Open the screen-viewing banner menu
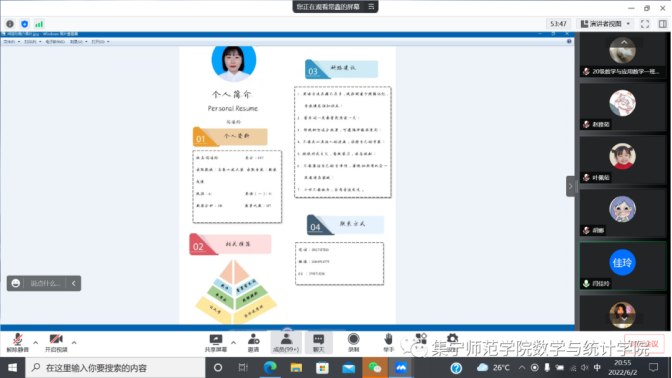Image resolution: width=672 pixels, height=378 pixels. coord(371,6)
